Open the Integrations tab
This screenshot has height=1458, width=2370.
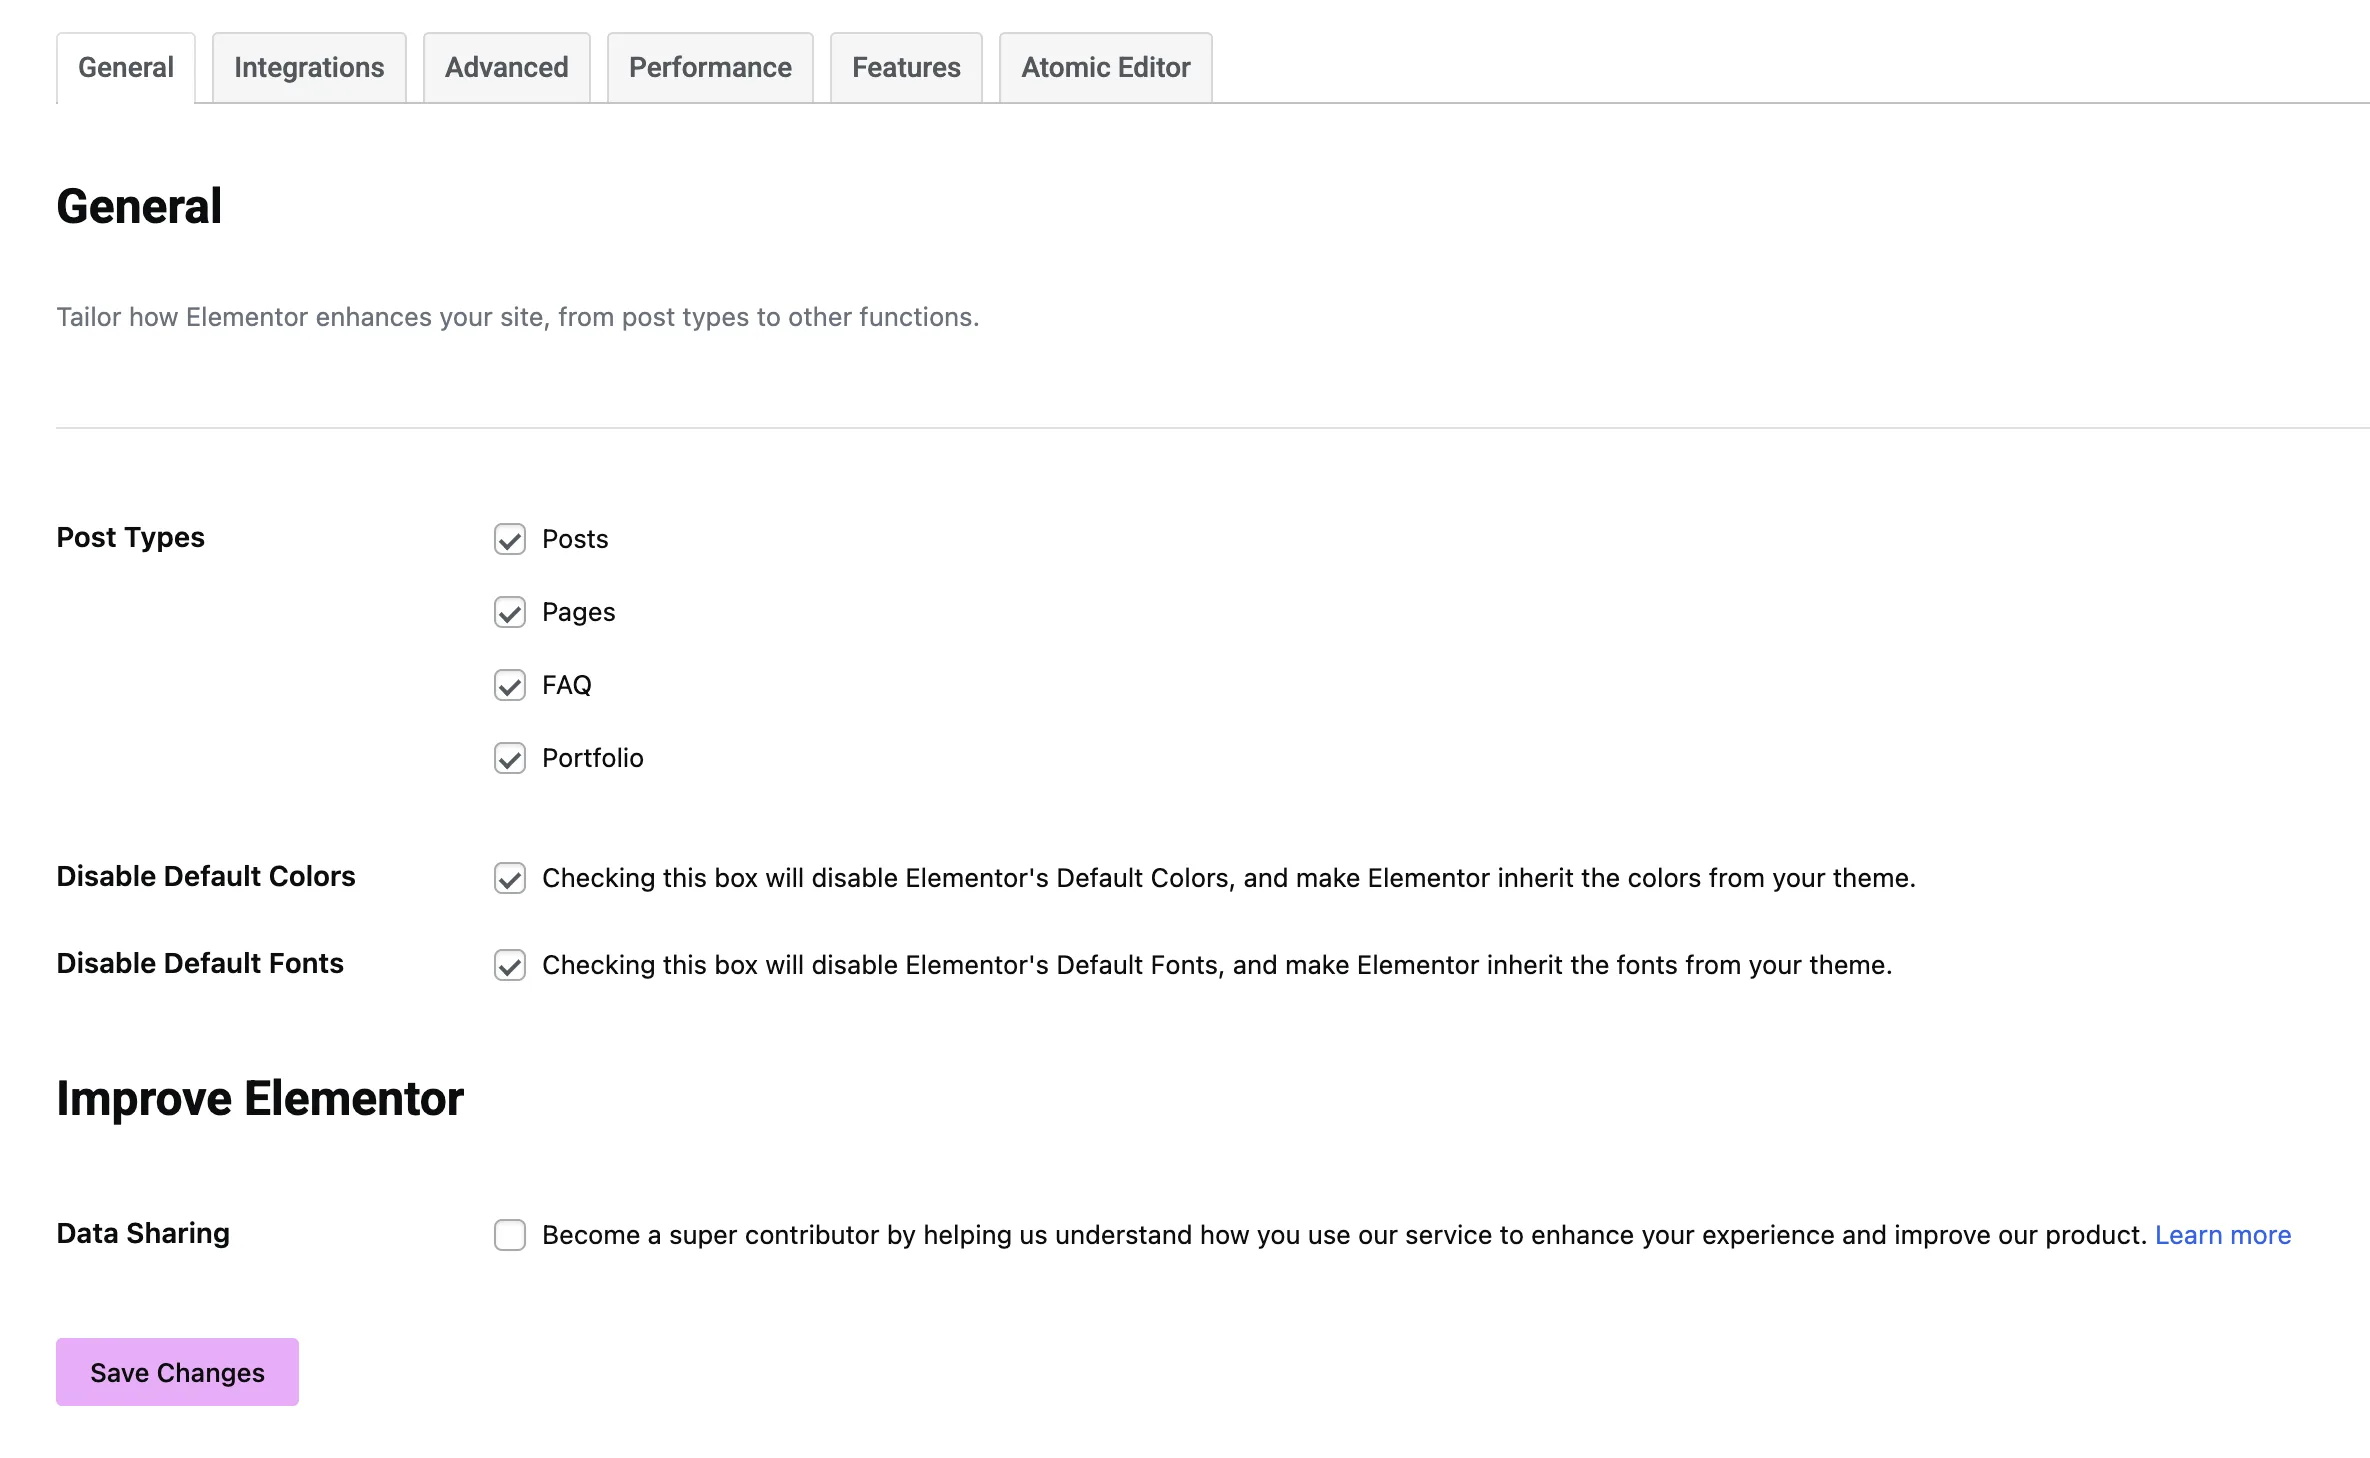coord(309,68)
